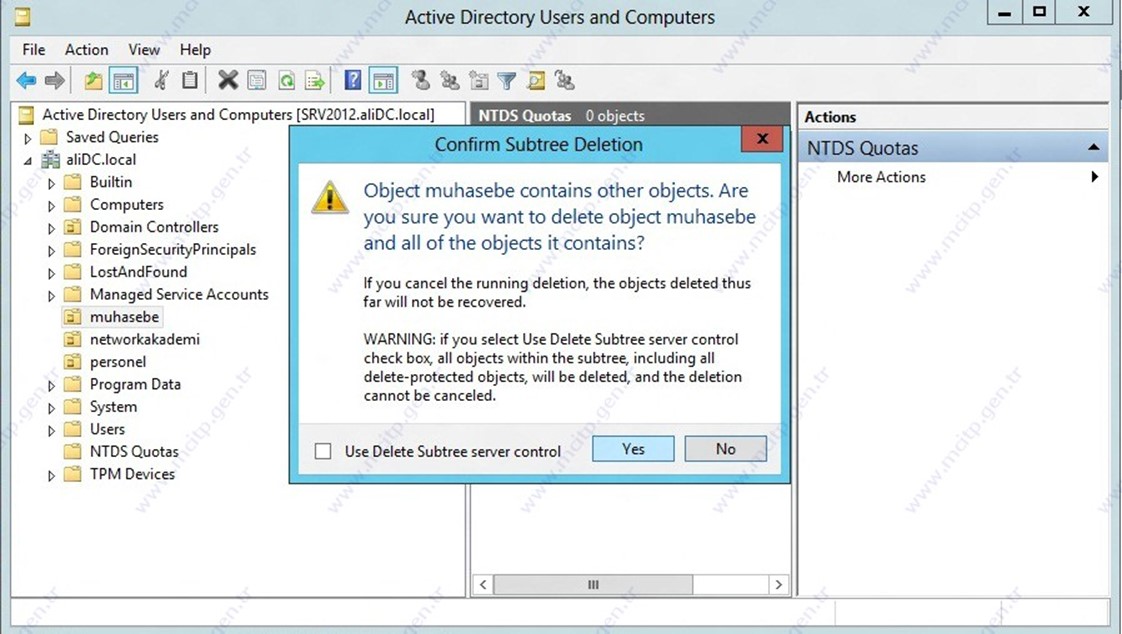Open Help with the question mark icon
1122x634 pixels.
pos(353,79)
